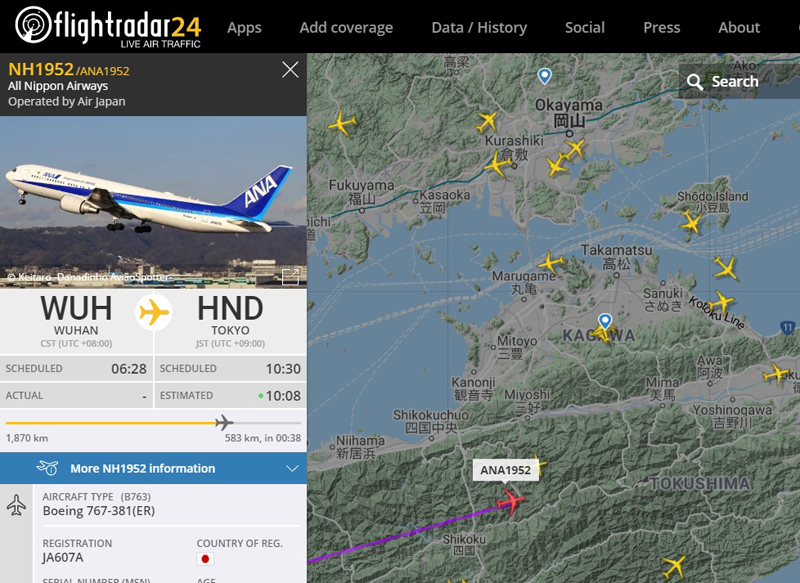Screen dimensions: 800x583
Task: Click the blue airport pin above Okayama
Action: coord(545,76)
